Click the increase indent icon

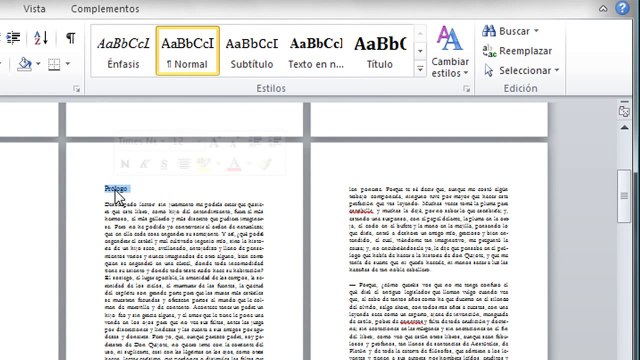click(13, 38)
